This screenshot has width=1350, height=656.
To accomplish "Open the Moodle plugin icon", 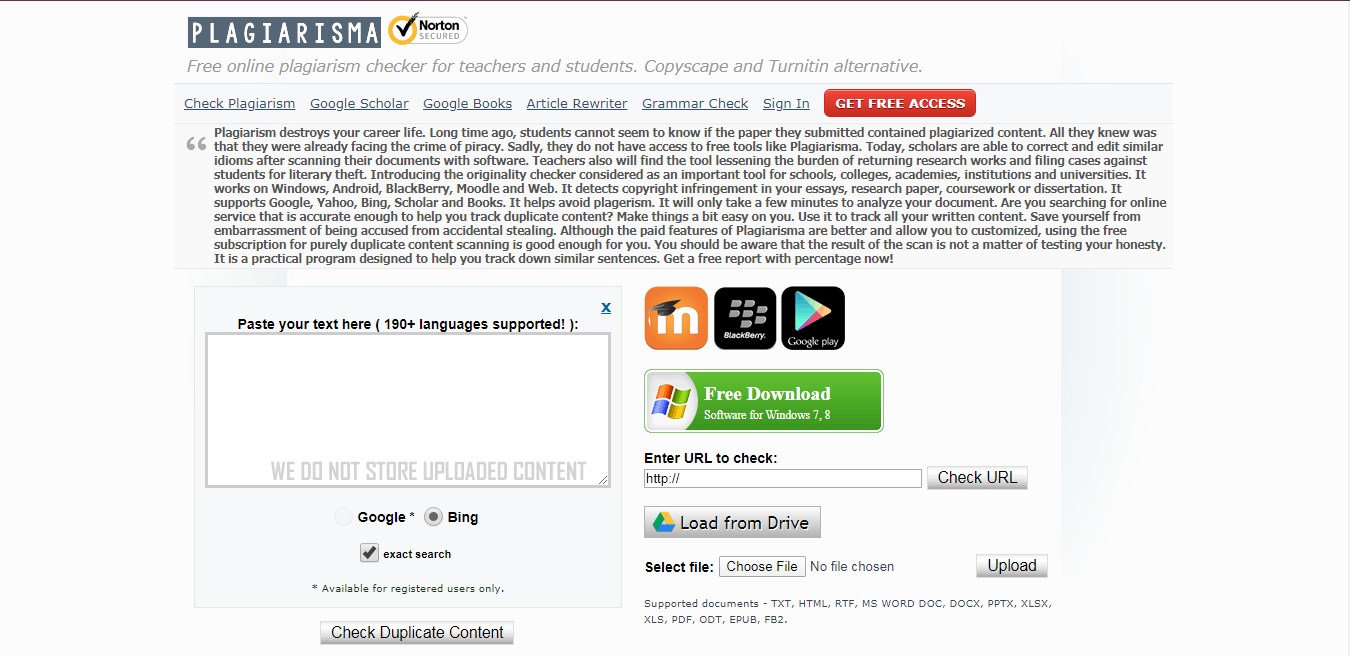I will click(x=676, y=318).
